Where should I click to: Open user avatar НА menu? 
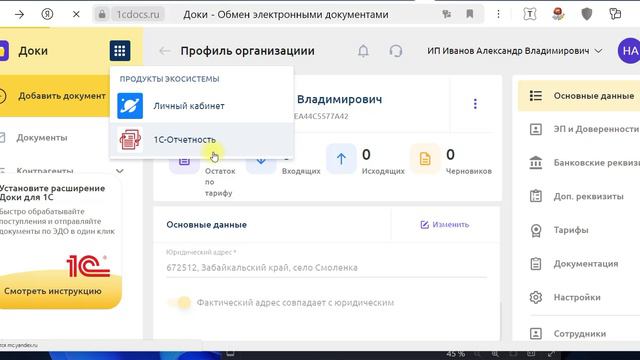[x=629, y=51]
